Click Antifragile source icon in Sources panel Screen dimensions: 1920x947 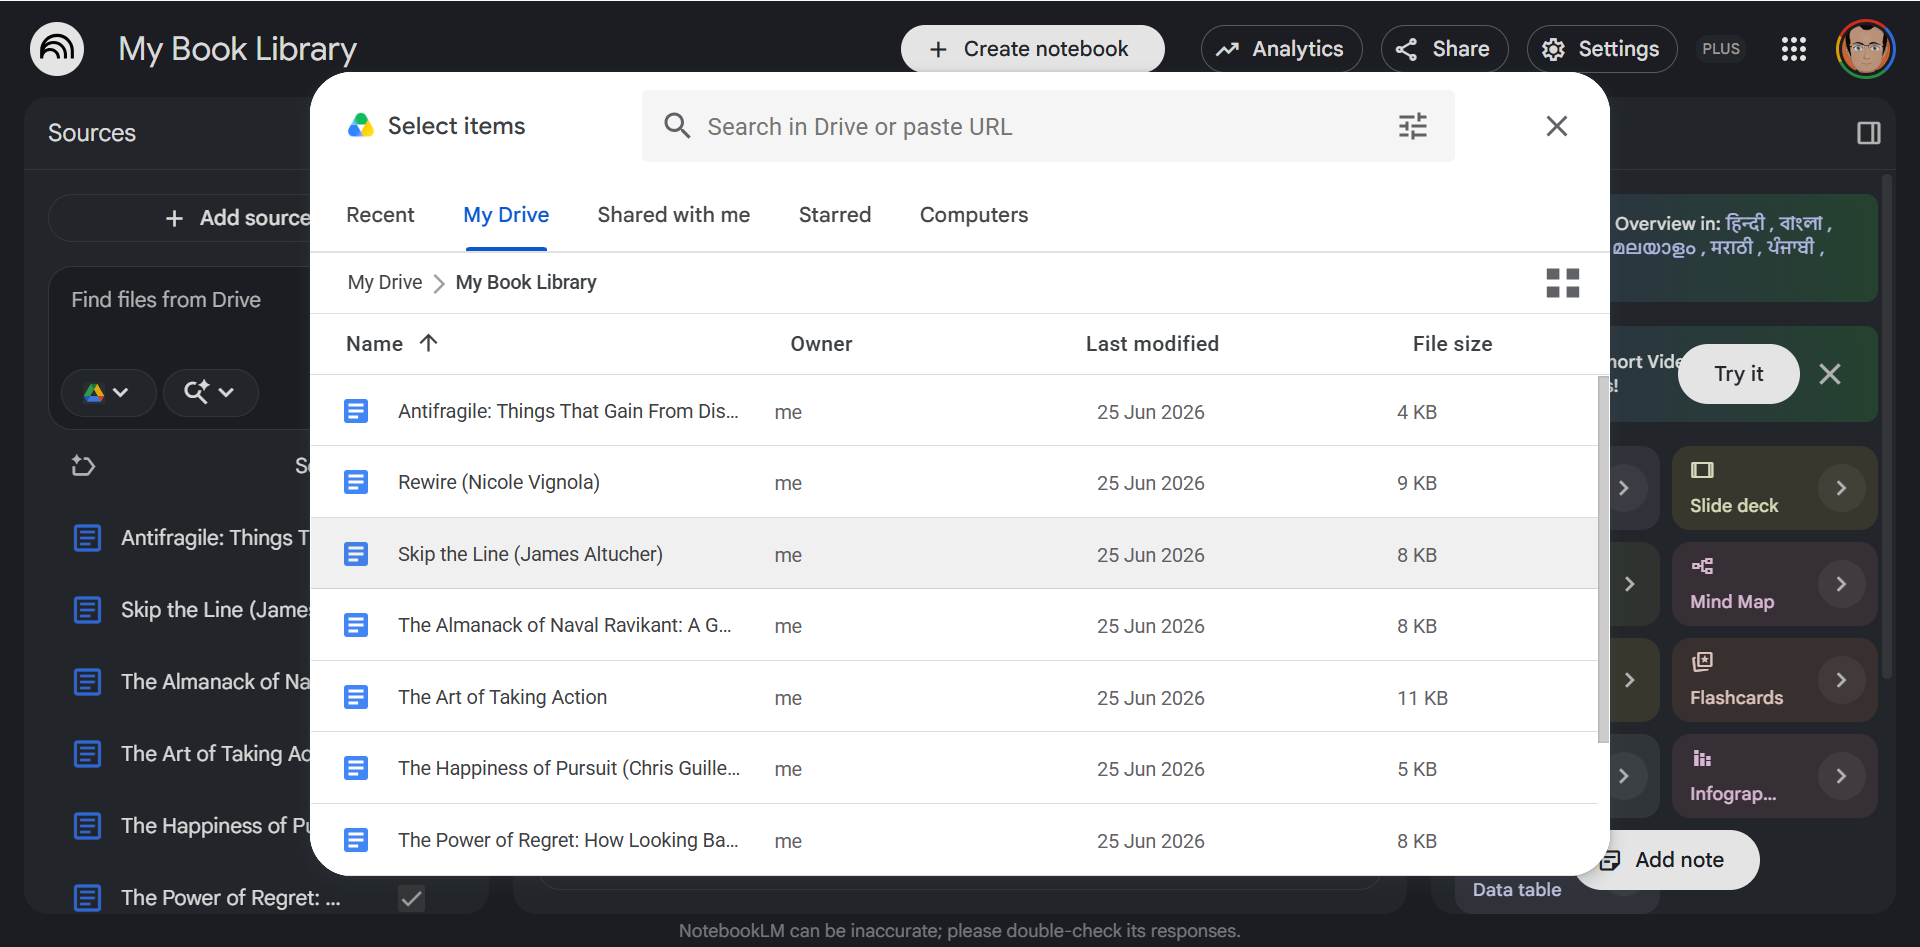coord(87,538)
